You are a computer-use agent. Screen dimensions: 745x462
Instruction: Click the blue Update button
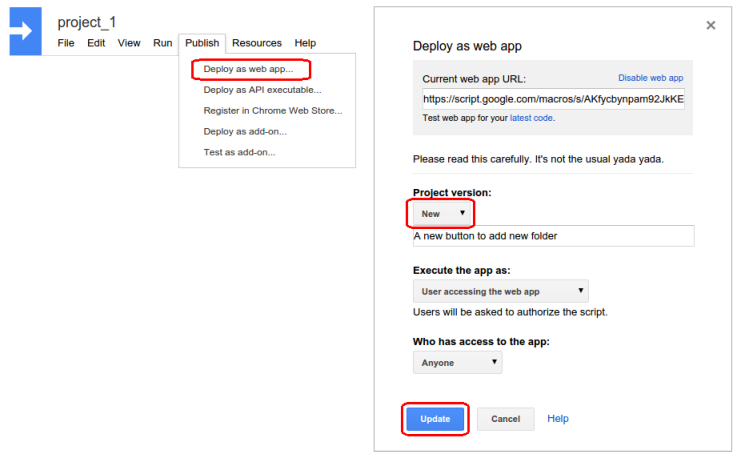[x=435, y=419]
